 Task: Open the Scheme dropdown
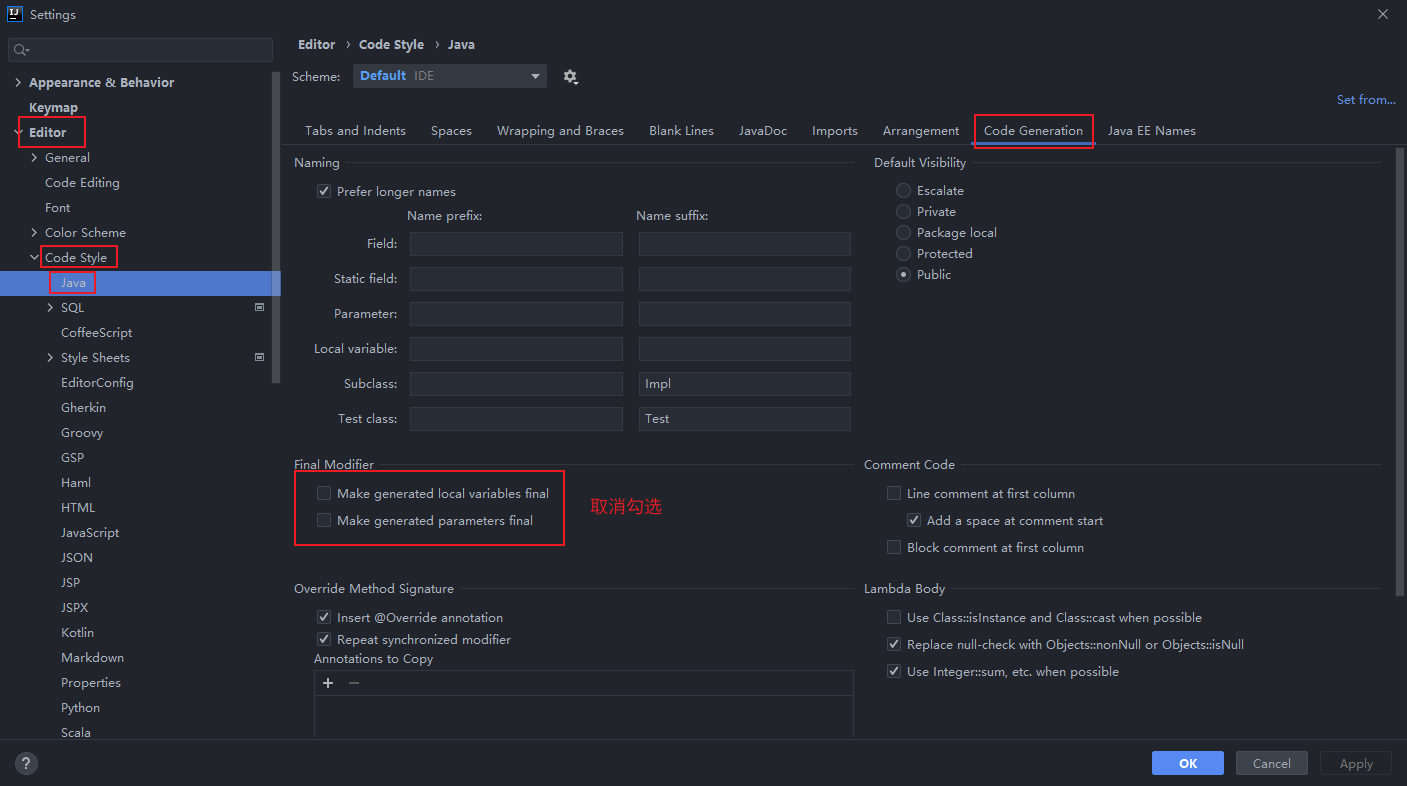coord(449,76)
